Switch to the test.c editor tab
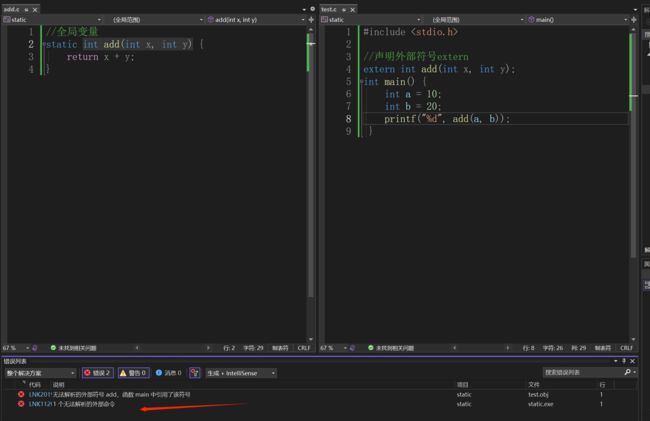The height and width of the screenshot is (421, 650). [x=329, y=9]
